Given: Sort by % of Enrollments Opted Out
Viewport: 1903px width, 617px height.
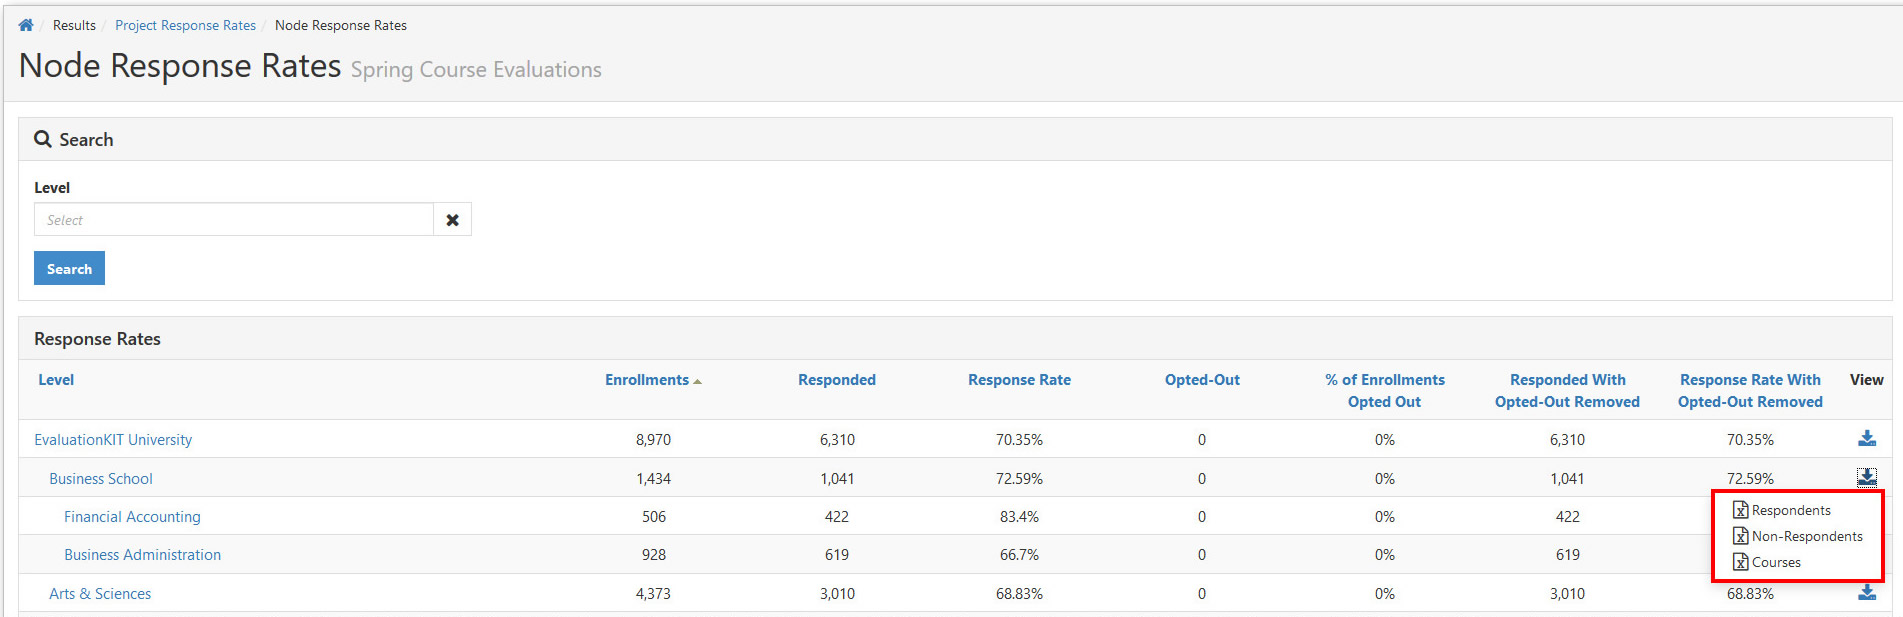Looking at the screenshot, I should (1385, 391).
